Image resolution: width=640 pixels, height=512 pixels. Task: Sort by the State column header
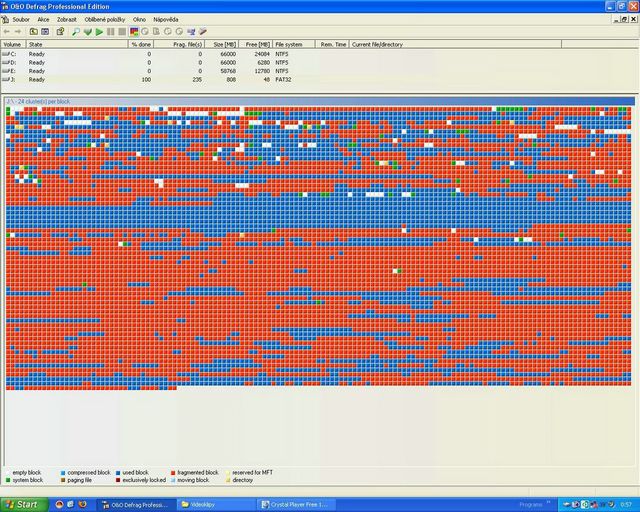point(77,44)
